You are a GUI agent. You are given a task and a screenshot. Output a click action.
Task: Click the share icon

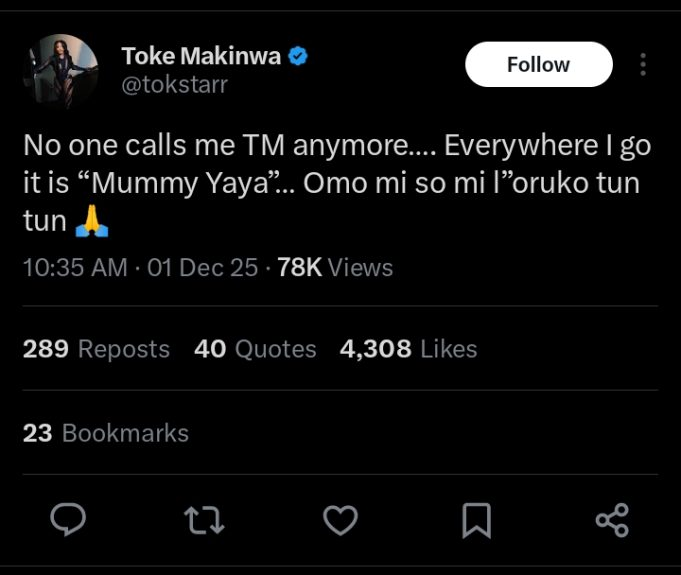[x=611, y=519]
